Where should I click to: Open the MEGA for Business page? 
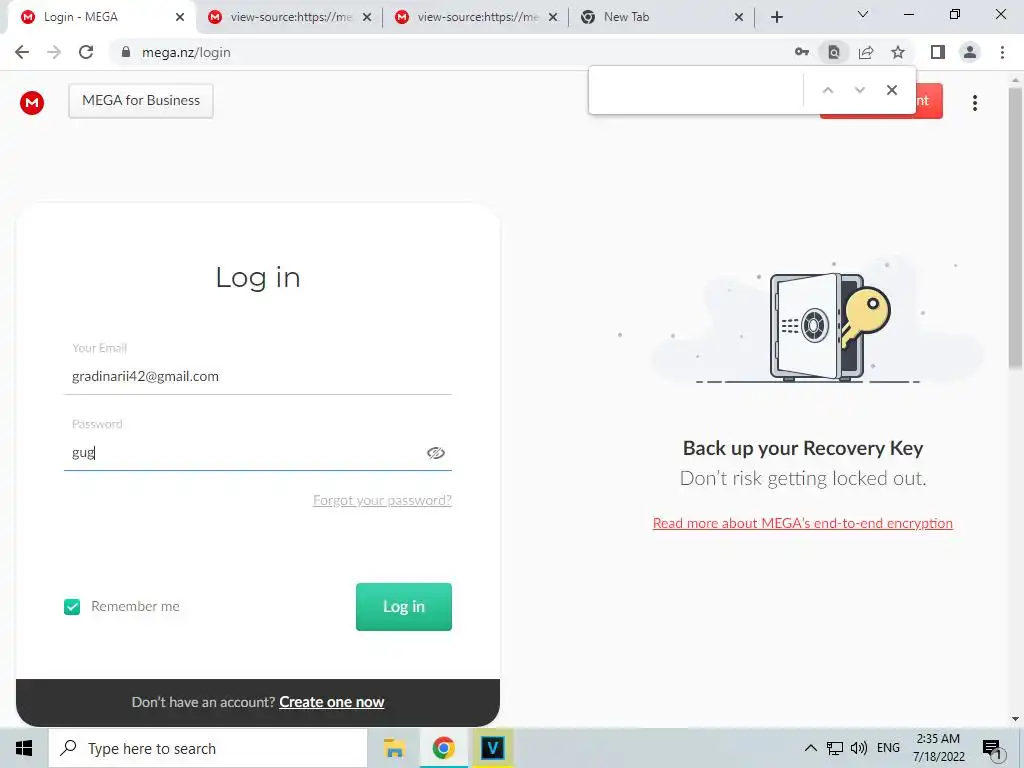click(141, 101)
